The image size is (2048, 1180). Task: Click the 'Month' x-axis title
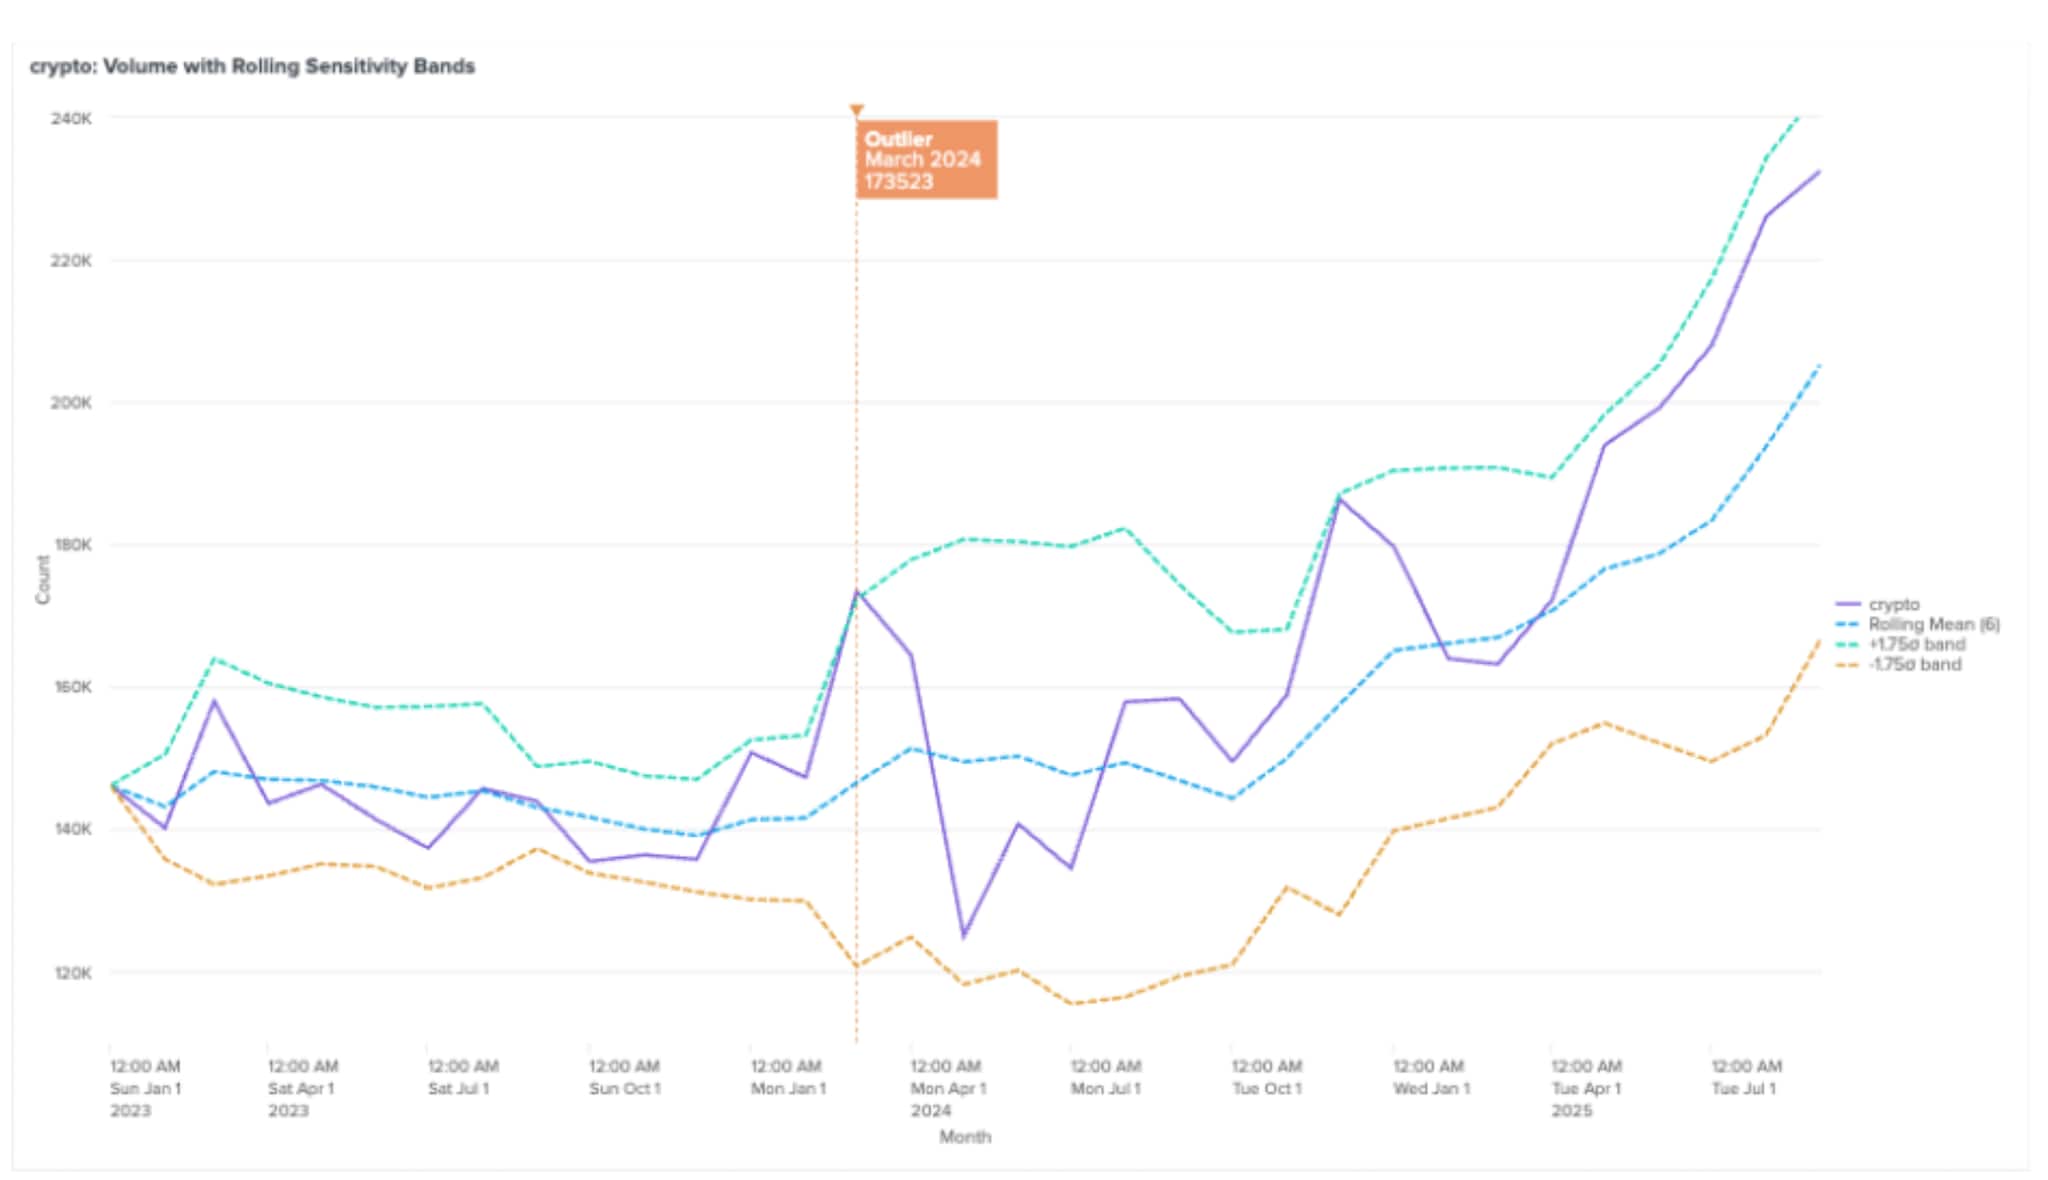pyautogui.click(x=965, y=1137)
